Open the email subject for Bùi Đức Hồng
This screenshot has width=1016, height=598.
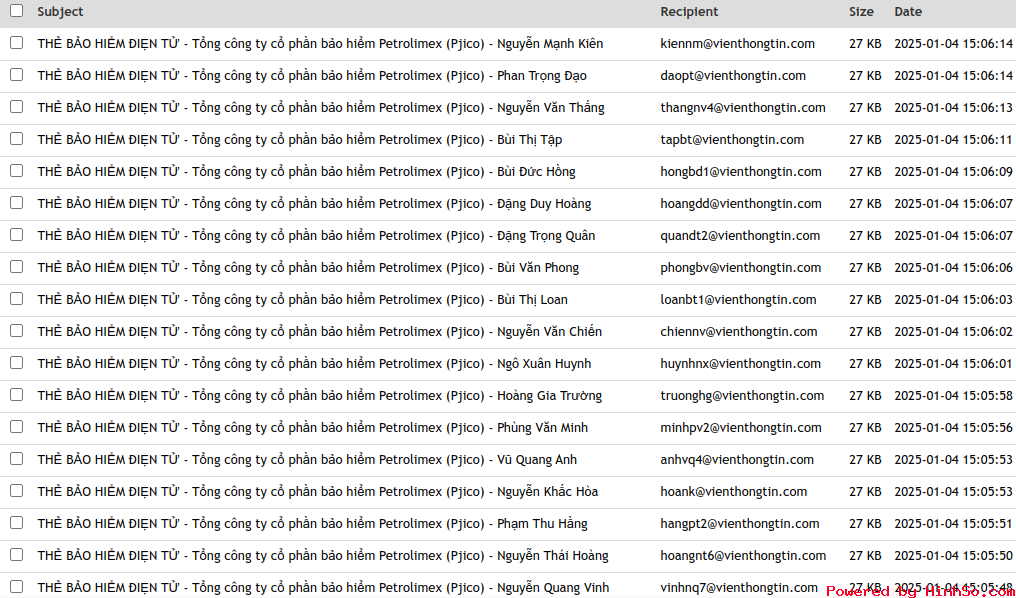tap(306, 172)
